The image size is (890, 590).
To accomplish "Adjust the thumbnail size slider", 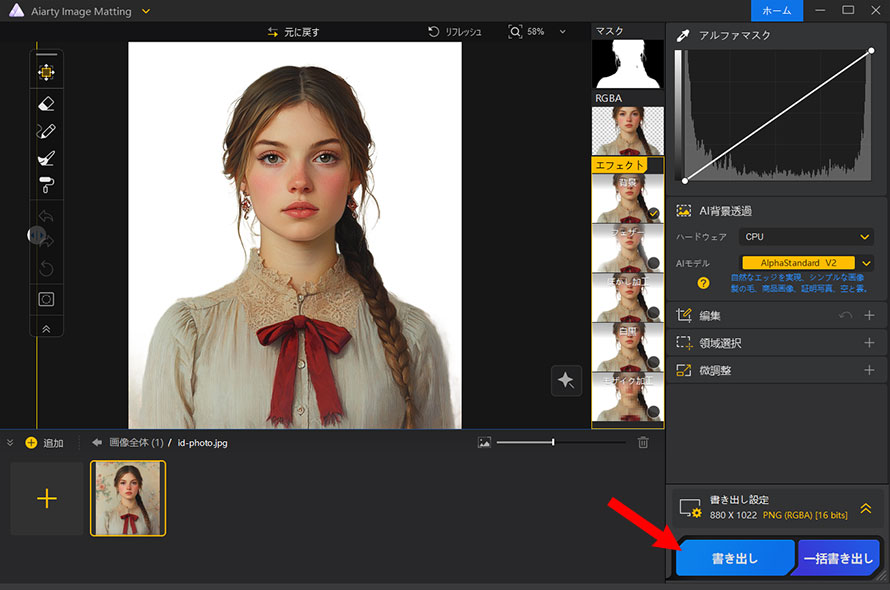I will 553,442.
